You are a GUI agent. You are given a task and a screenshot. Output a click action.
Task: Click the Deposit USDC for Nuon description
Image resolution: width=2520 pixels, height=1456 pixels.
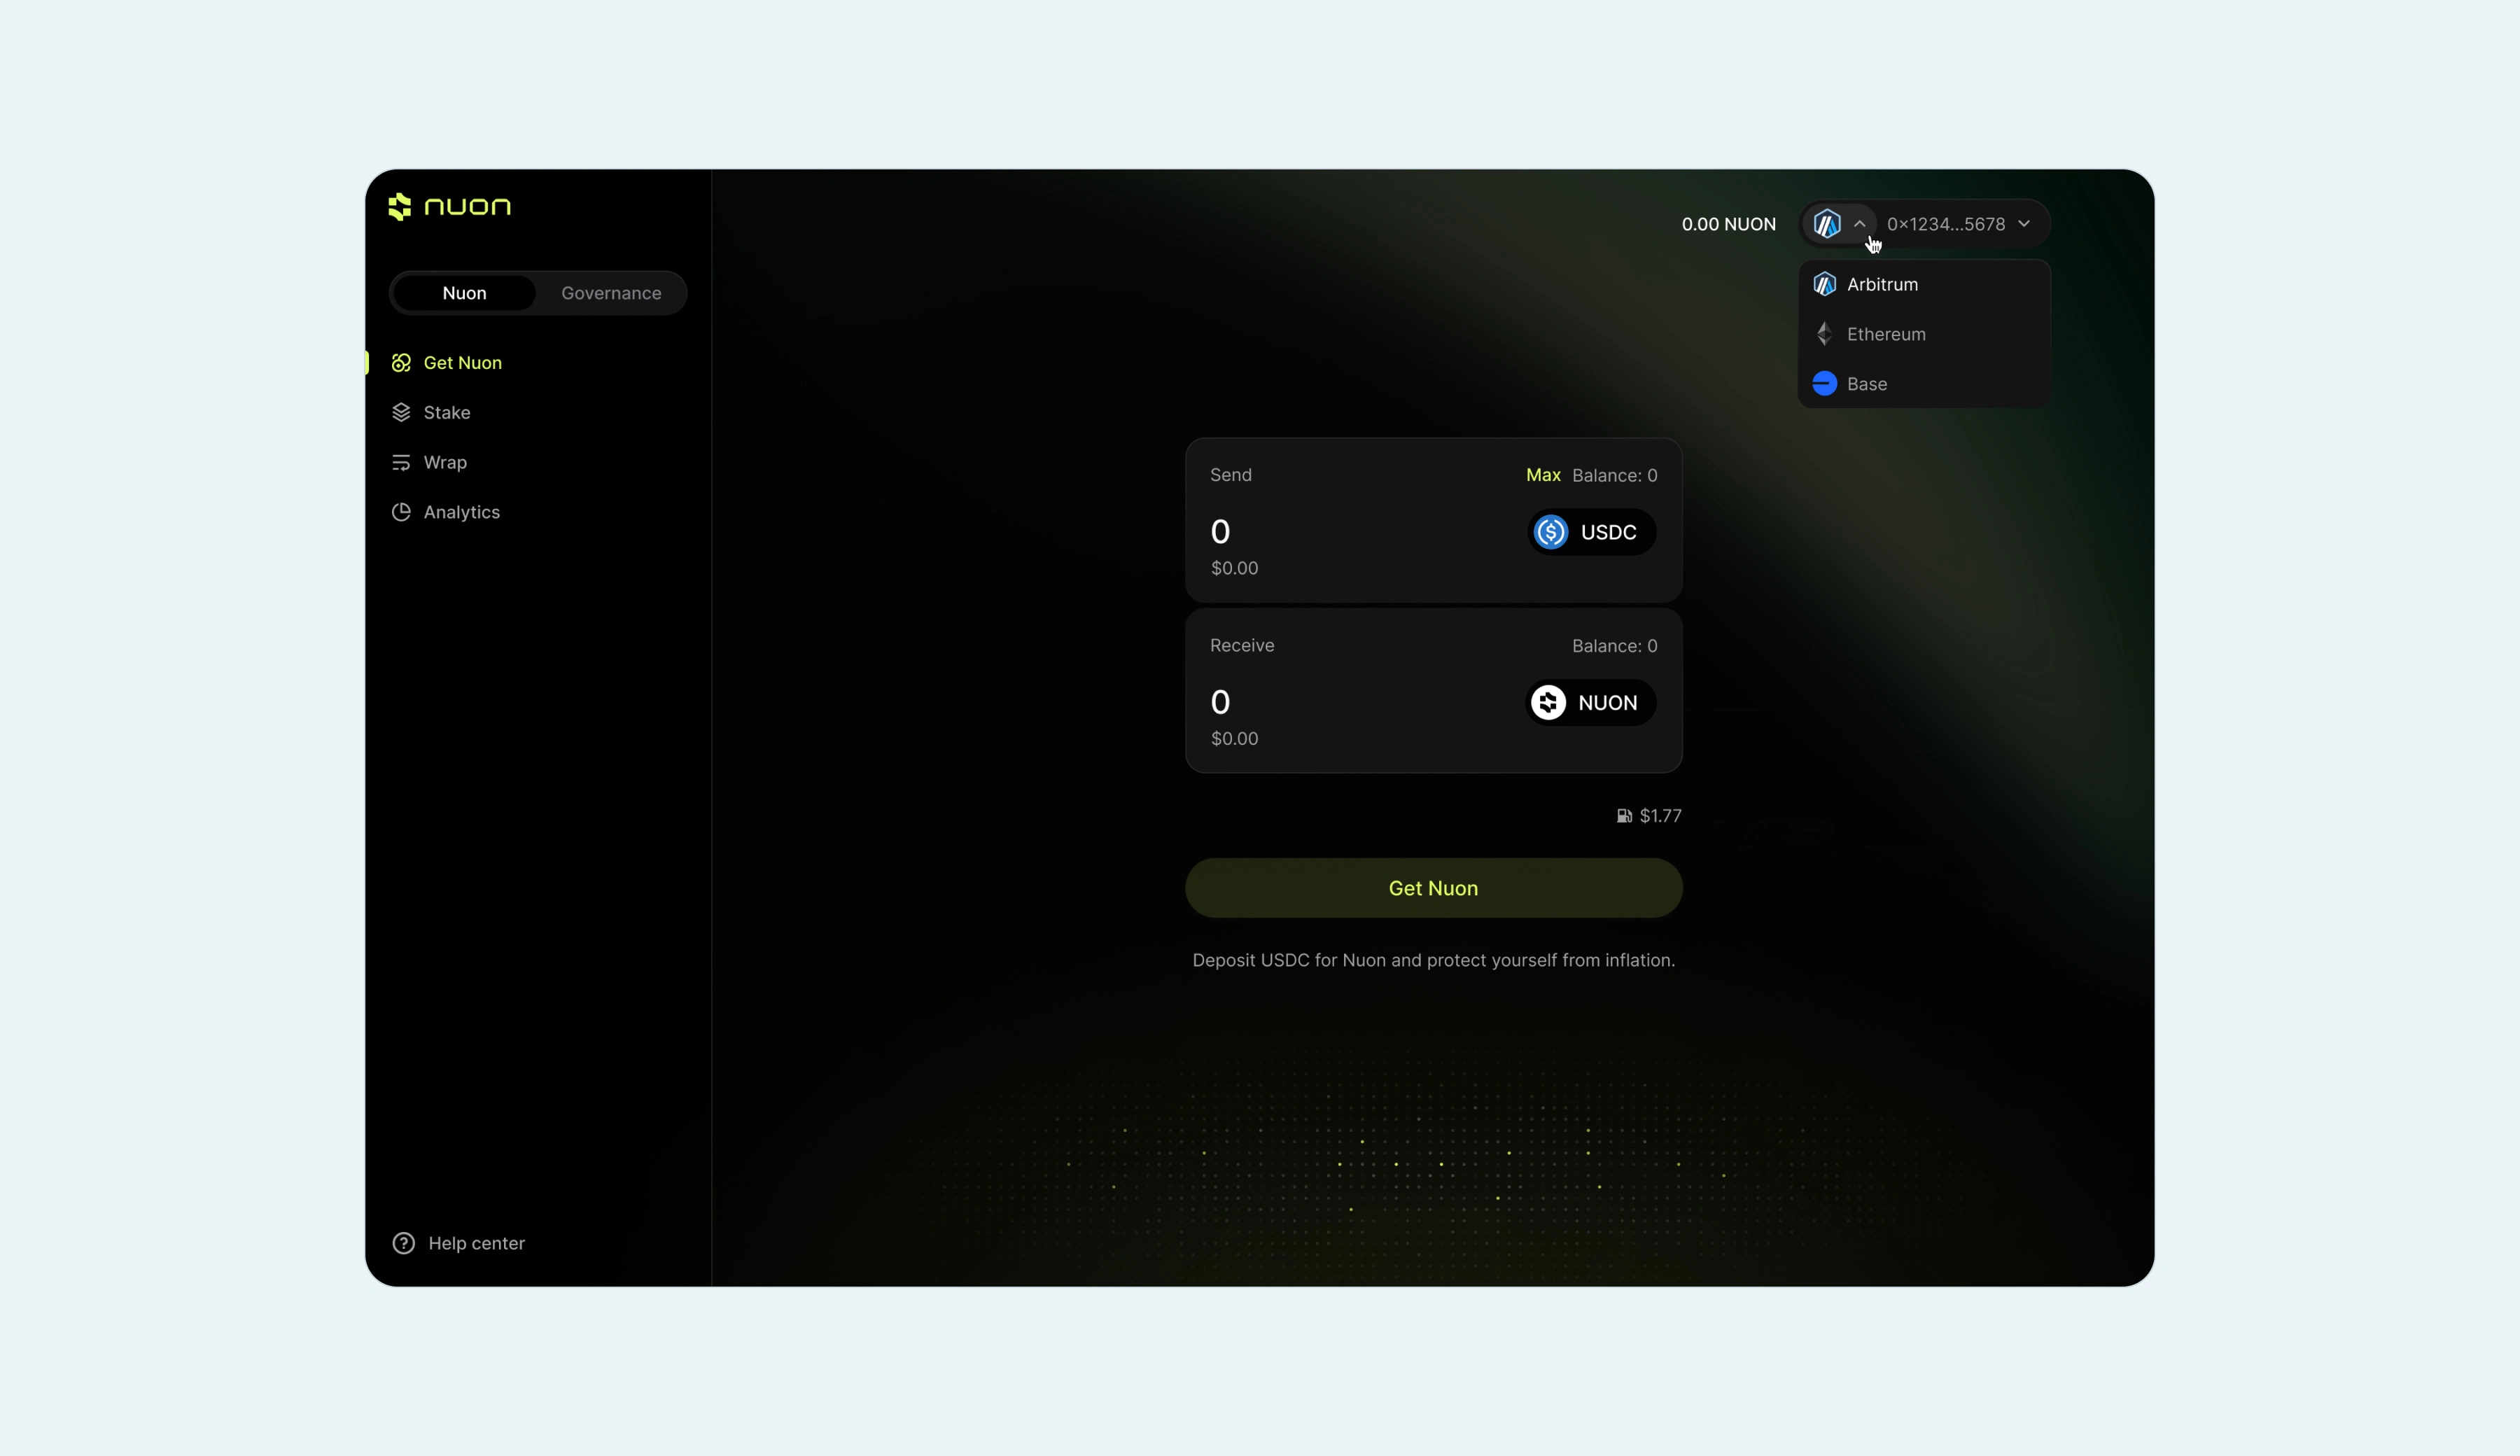(1433, 960)
